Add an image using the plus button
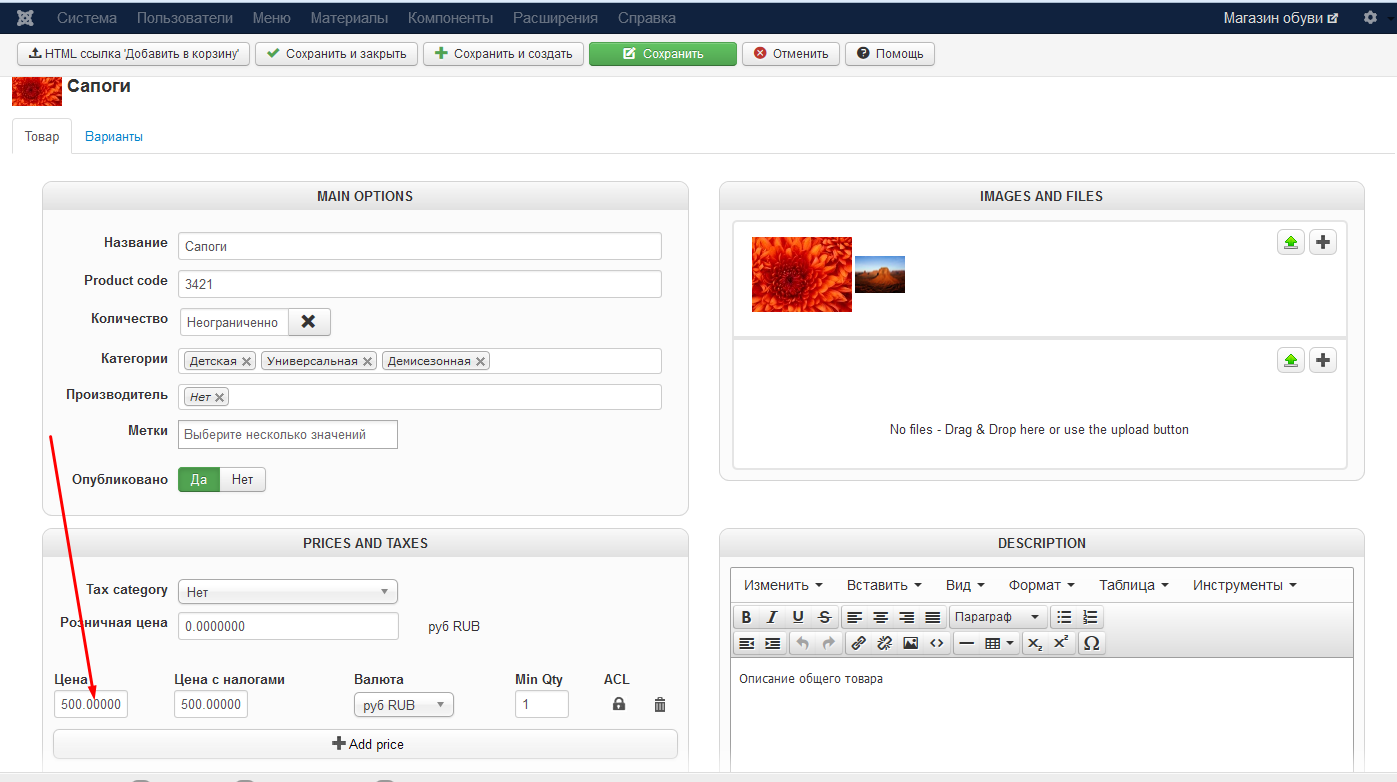This screenshot has height=782, width=1397. tap(1323, 242)
